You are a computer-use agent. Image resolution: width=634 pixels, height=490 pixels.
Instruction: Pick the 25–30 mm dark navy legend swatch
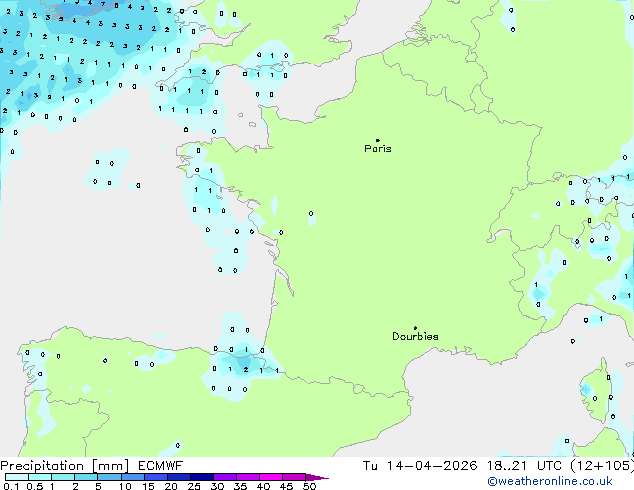[x=201, y=477]
